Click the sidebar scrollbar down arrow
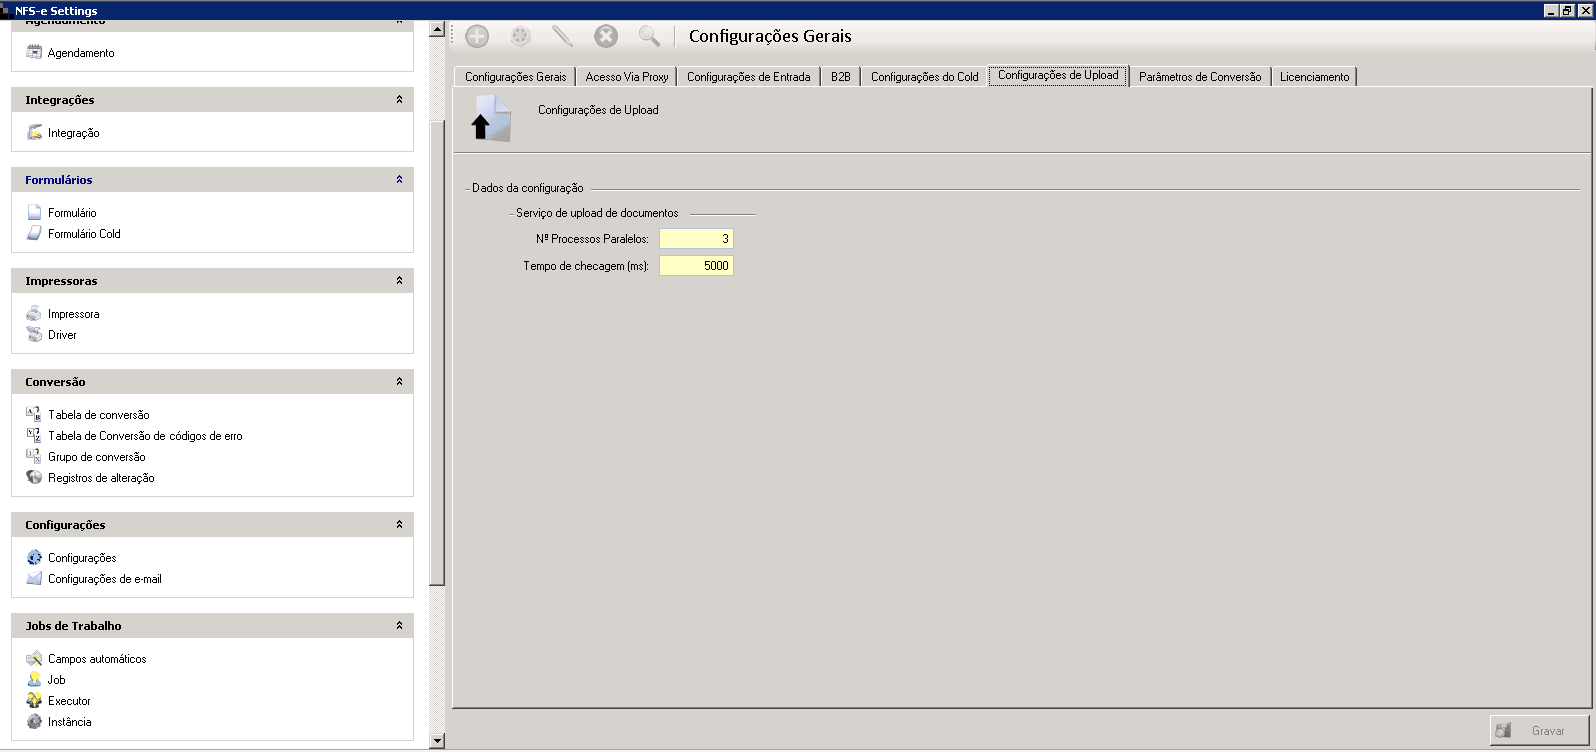This screenshot has width=1596, height=752. (437, 741)
